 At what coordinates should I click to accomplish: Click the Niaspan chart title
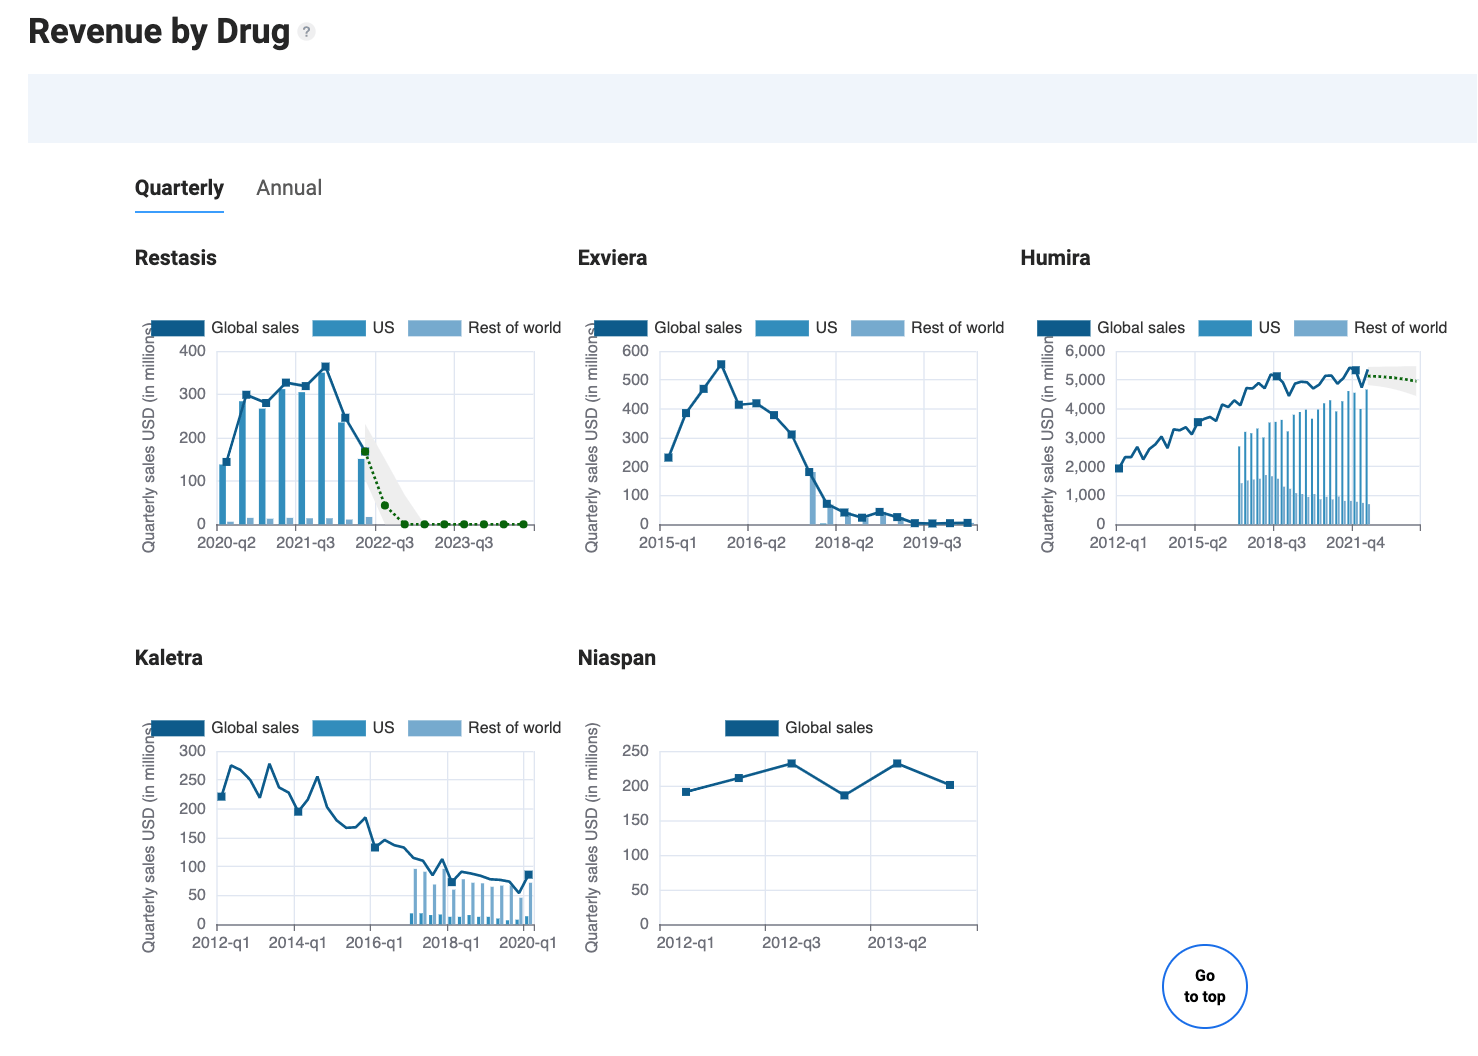(x=617, y=658)
